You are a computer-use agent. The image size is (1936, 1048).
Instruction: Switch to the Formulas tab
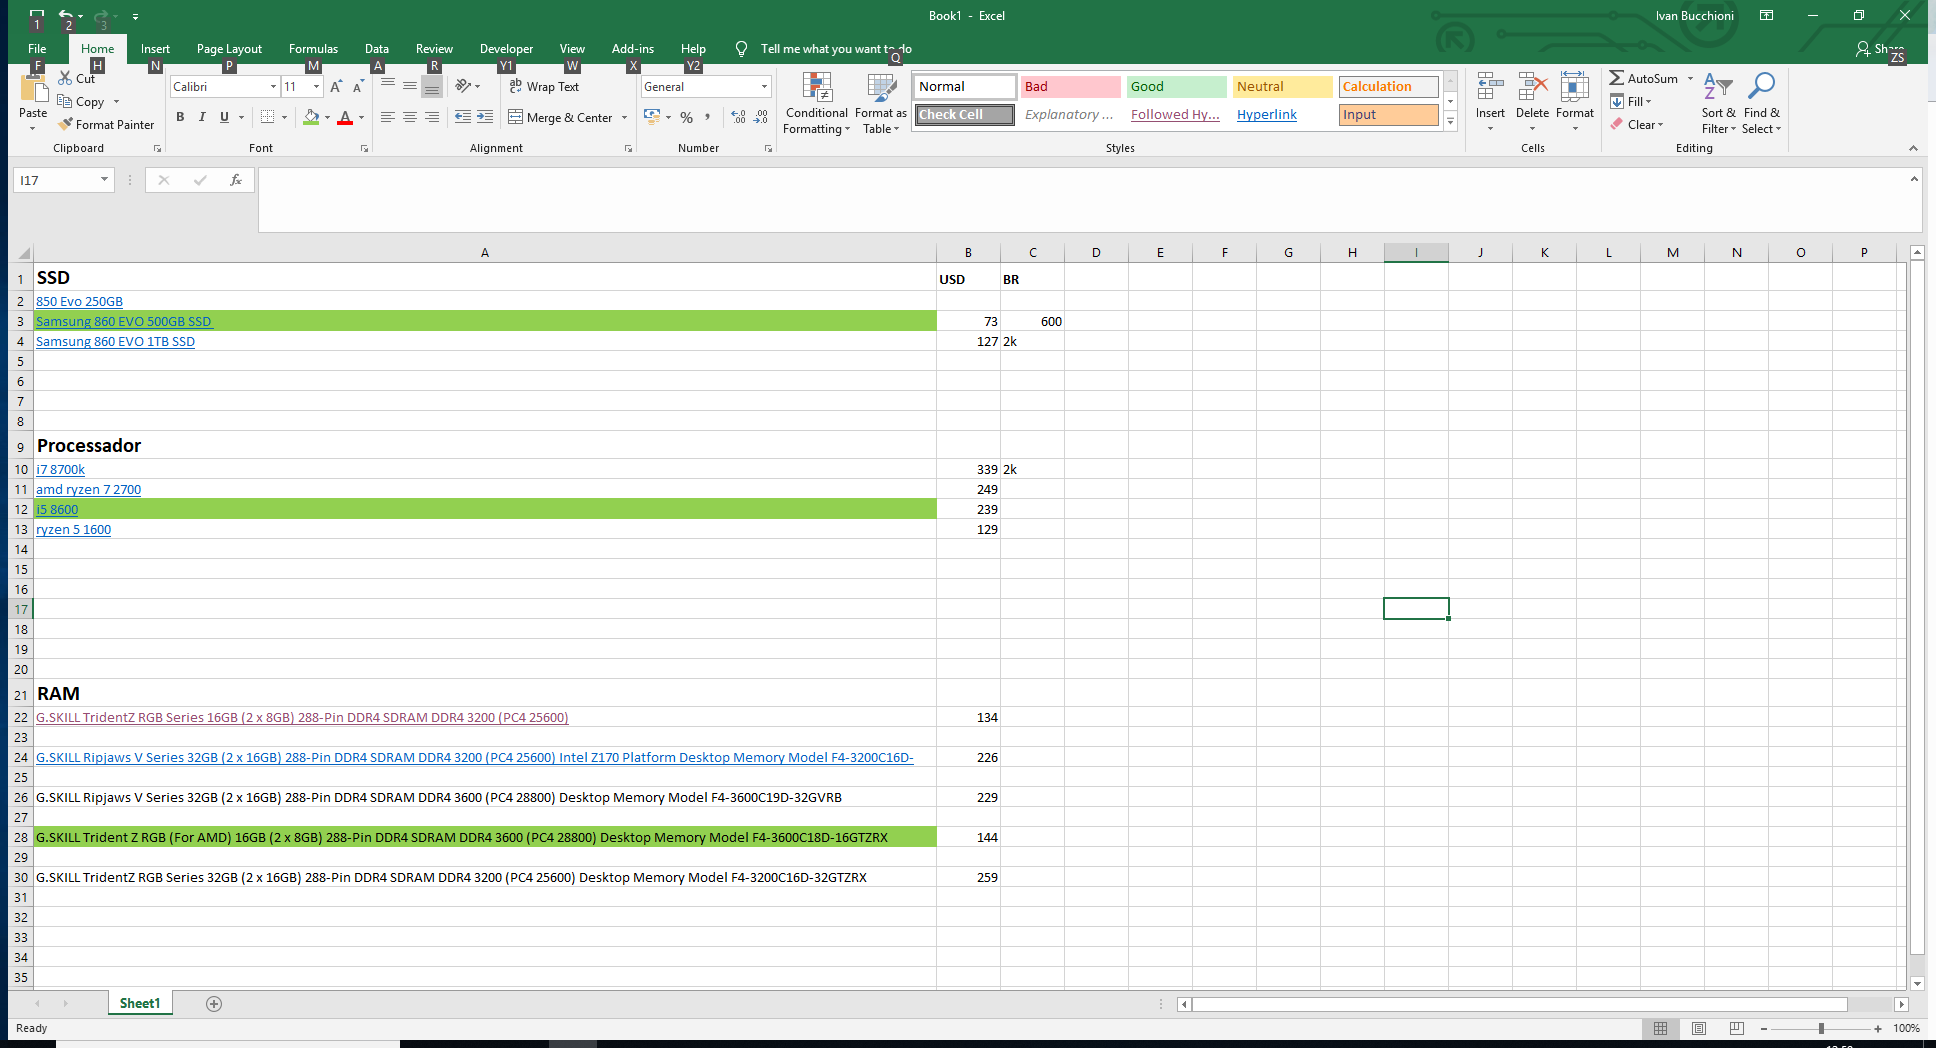(x=313, y=48)
